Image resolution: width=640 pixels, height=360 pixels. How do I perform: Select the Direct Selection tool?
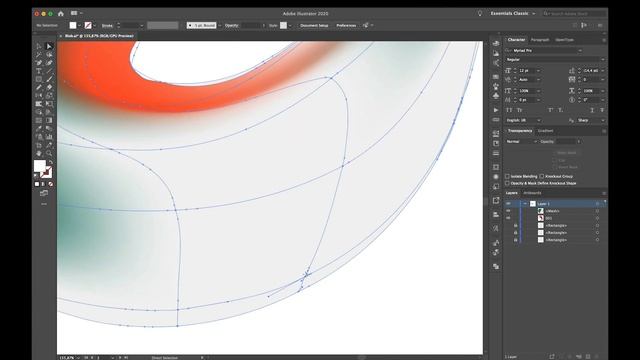49,47
